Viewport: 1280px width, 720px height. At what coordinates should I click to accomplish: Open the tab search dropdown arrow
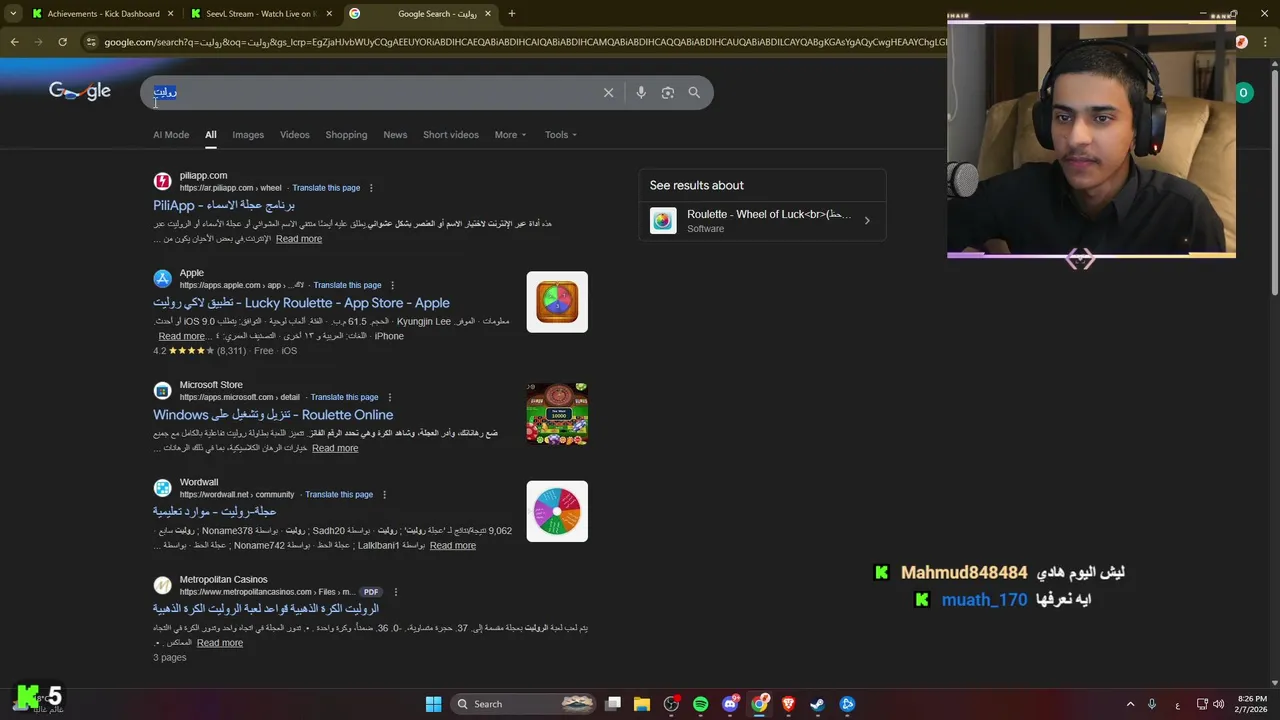click(x=12, y=14)
